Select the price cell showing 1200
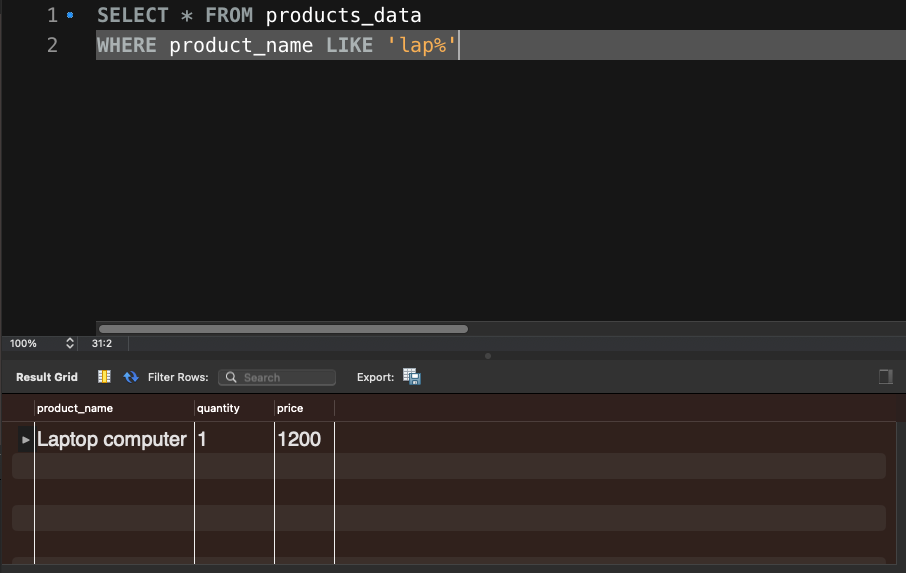The image size is (906, 573). tap(299, 440)
